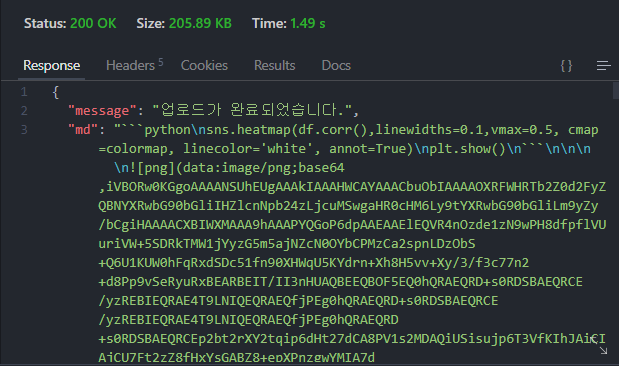Click the curly braces format icon
The image size is (619, 366).
click(x=566, y=66)
